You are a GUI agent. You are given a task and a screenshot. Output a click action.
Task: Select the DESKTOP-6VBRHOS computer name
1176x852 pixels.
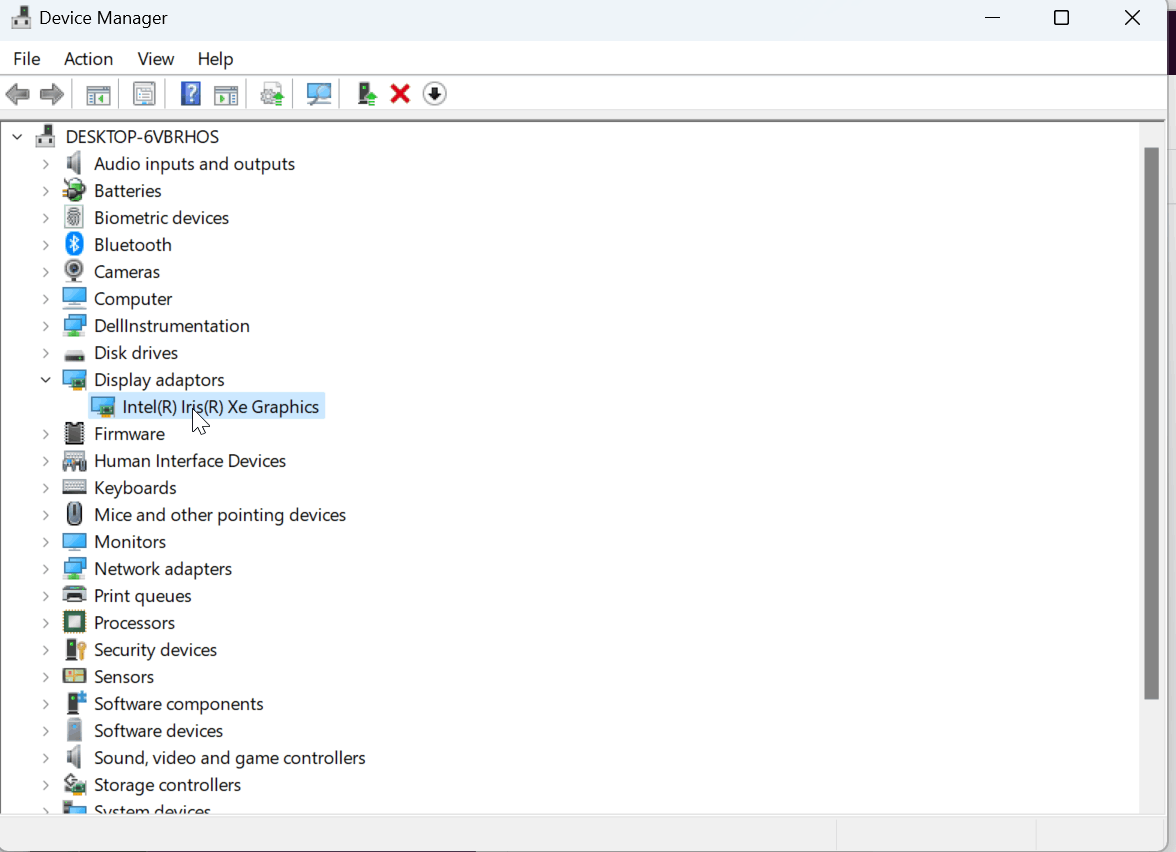tap(142, 136)
